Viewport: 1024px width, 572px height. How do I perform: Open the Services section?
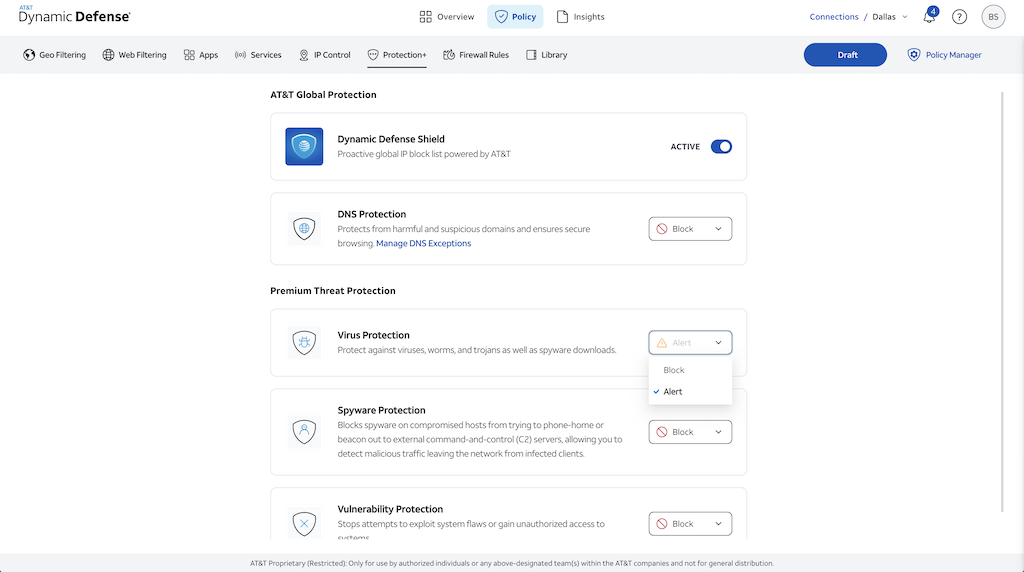click(x=258, y=55)
